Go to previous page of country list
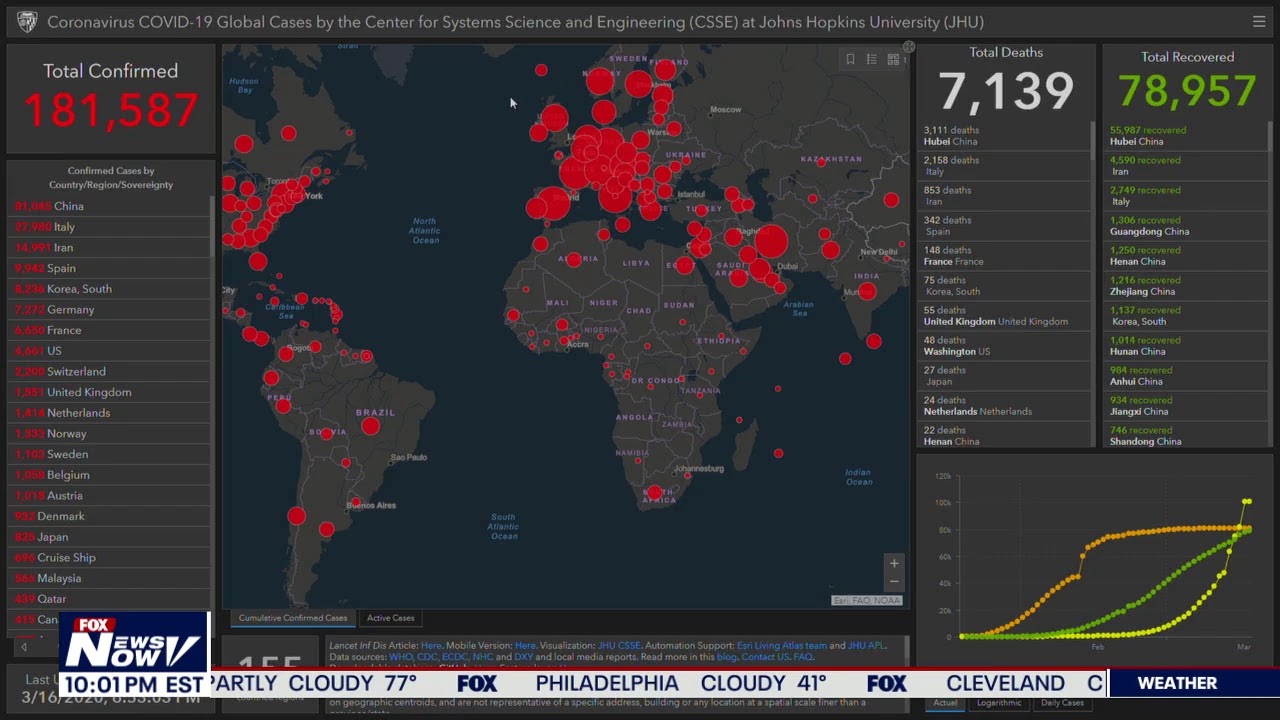 (x=24, y=647)
